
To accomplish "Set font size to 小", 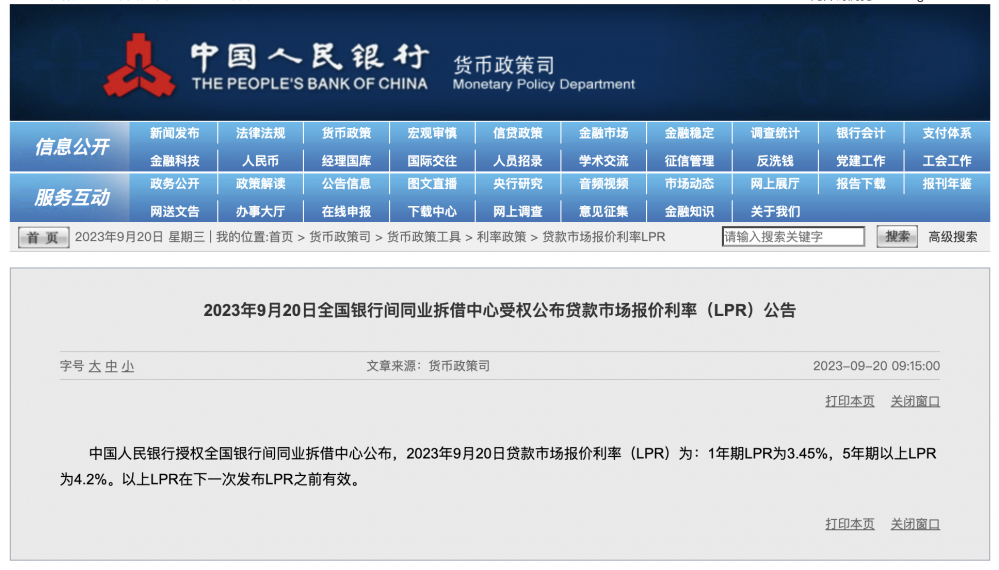I will click(x=127, y=366).
